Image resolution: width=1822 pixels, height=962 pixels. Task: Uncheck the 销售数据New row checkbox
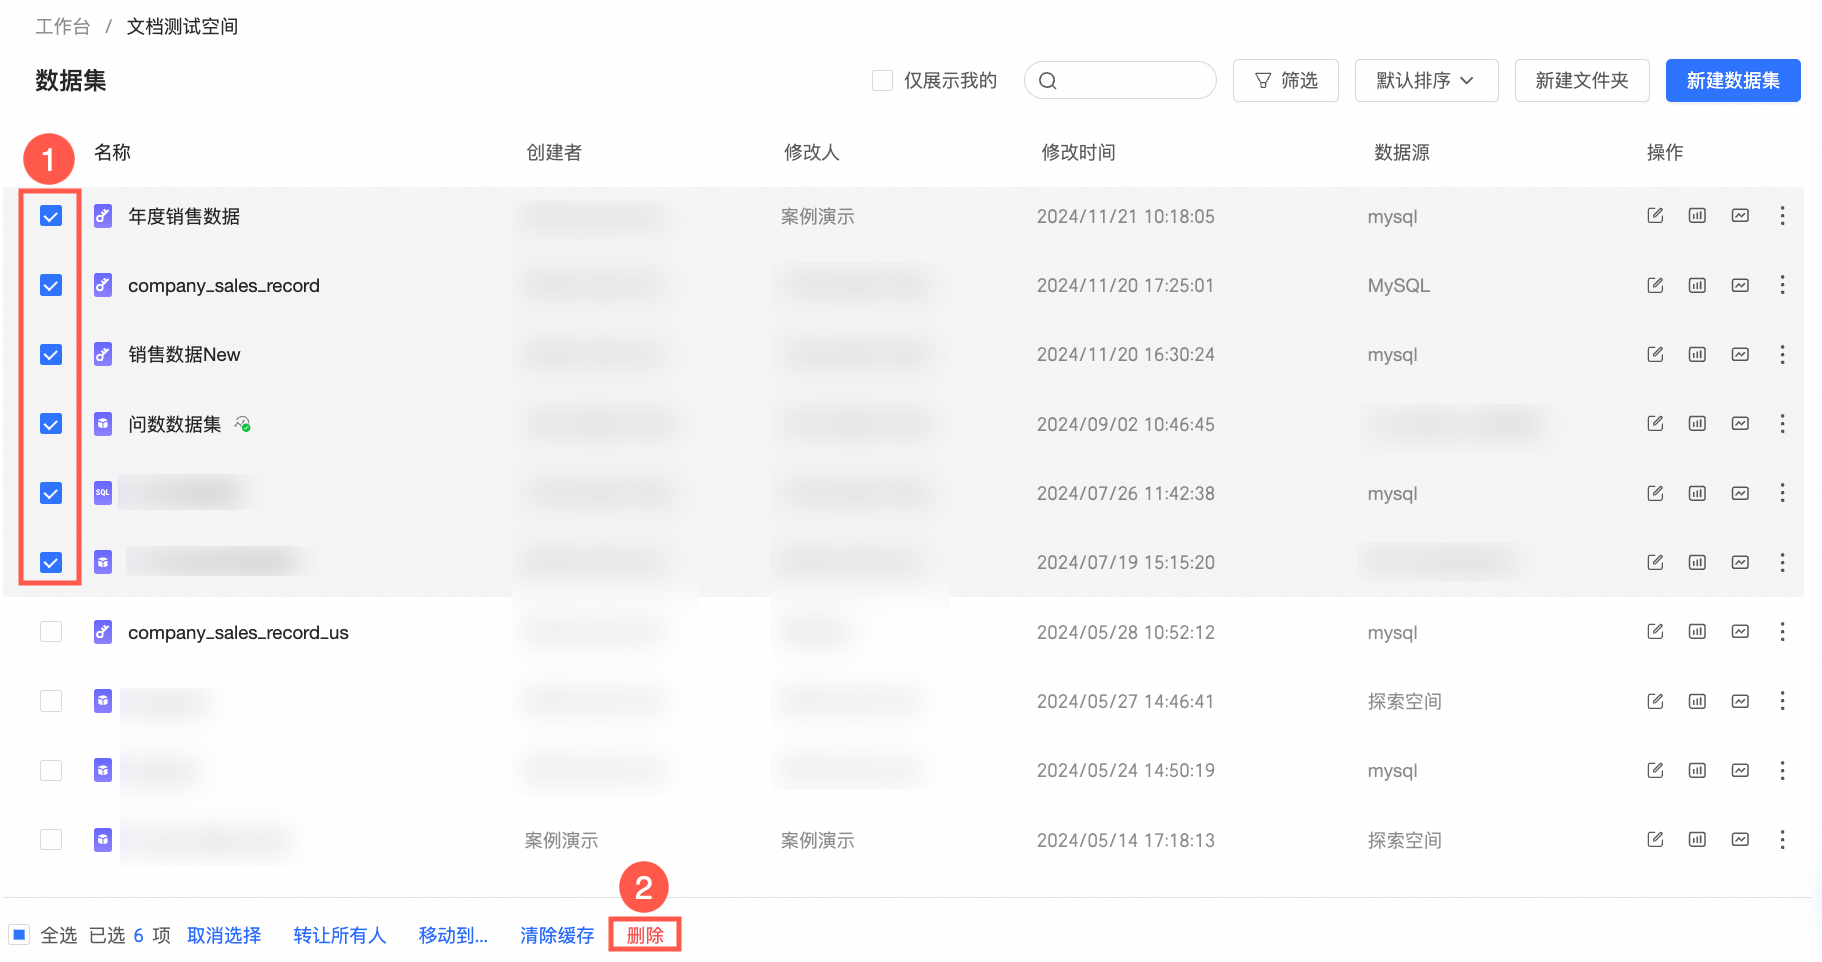pos(51,354)
